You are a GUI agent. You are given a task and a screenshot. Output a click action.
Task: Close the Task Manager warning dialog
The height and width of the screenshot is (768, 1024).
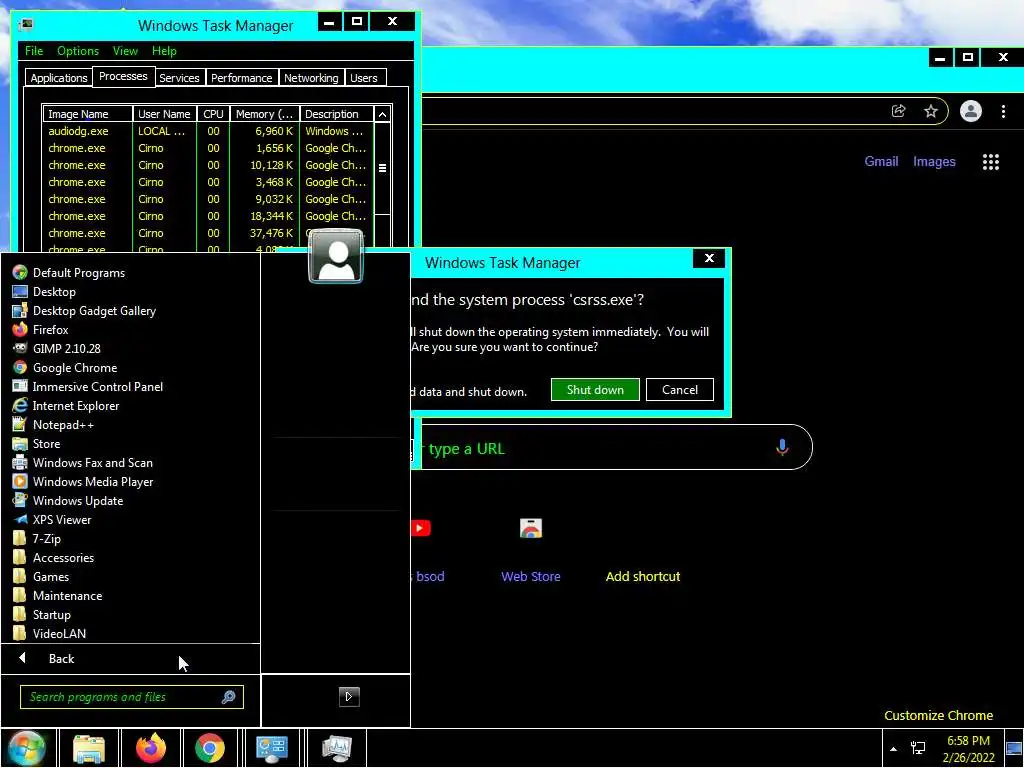coord(709,259)
